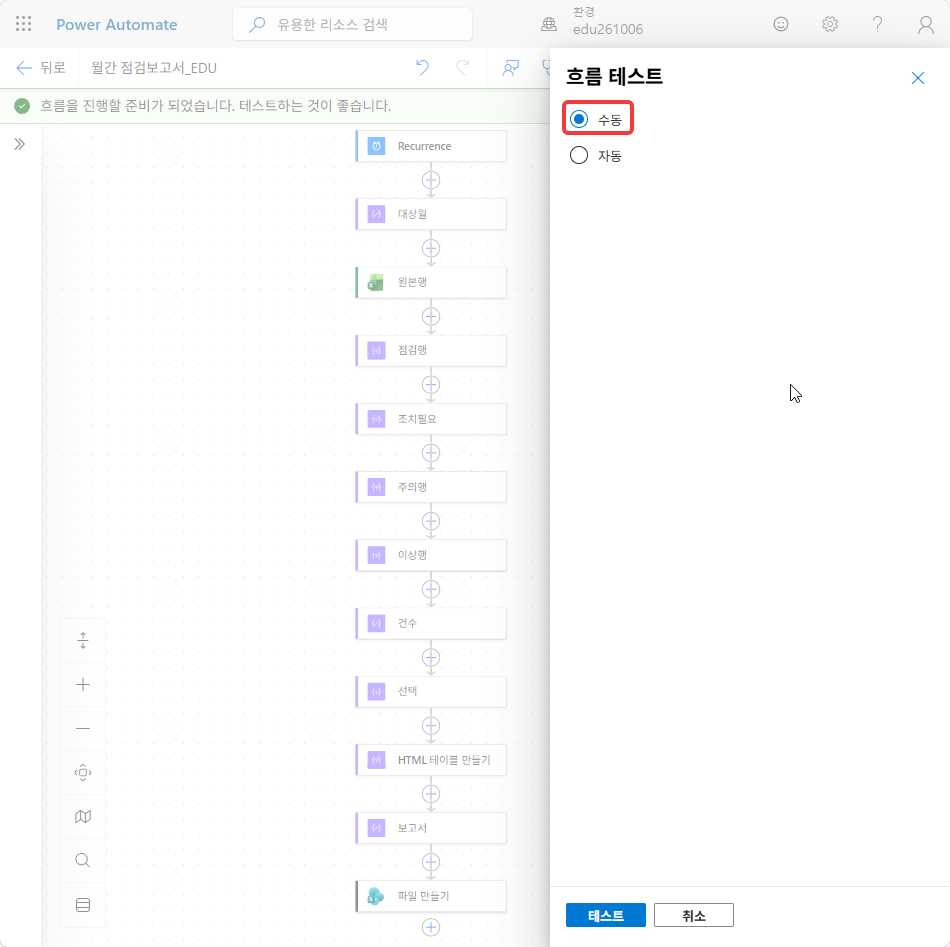Close the 흐름 테스트 panel
This screenshot has width=950, height=947.
pyautogui.click(x=918, y=78)
